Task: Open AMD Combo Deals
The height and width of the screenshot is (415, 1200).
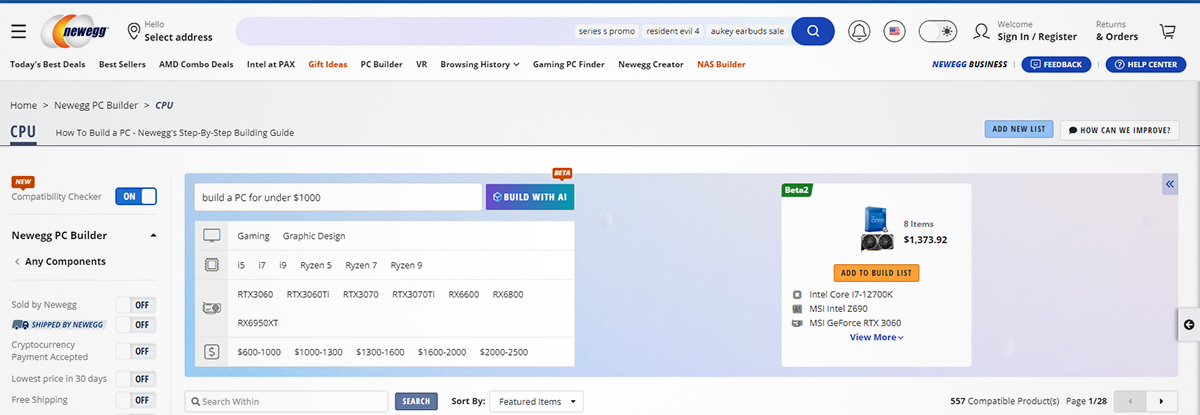Action: coord(196,64)
